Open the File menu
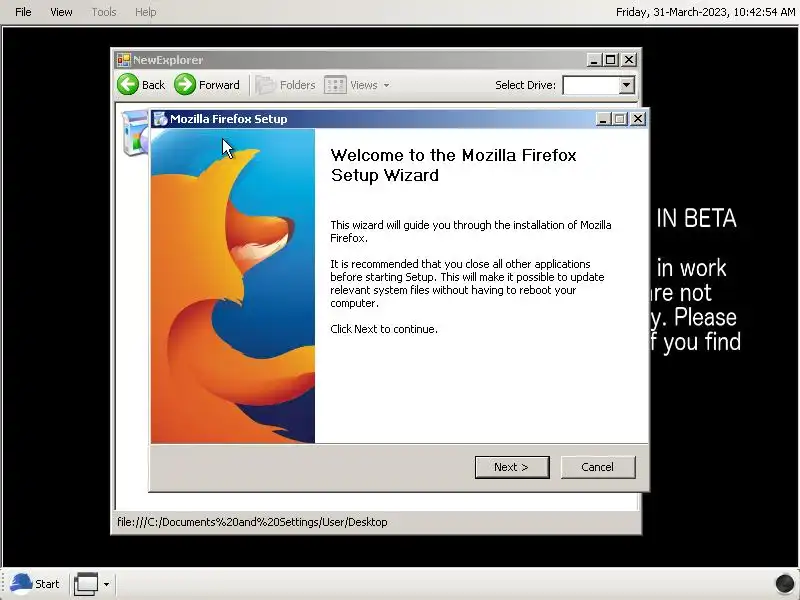 [x=23, y=12]
